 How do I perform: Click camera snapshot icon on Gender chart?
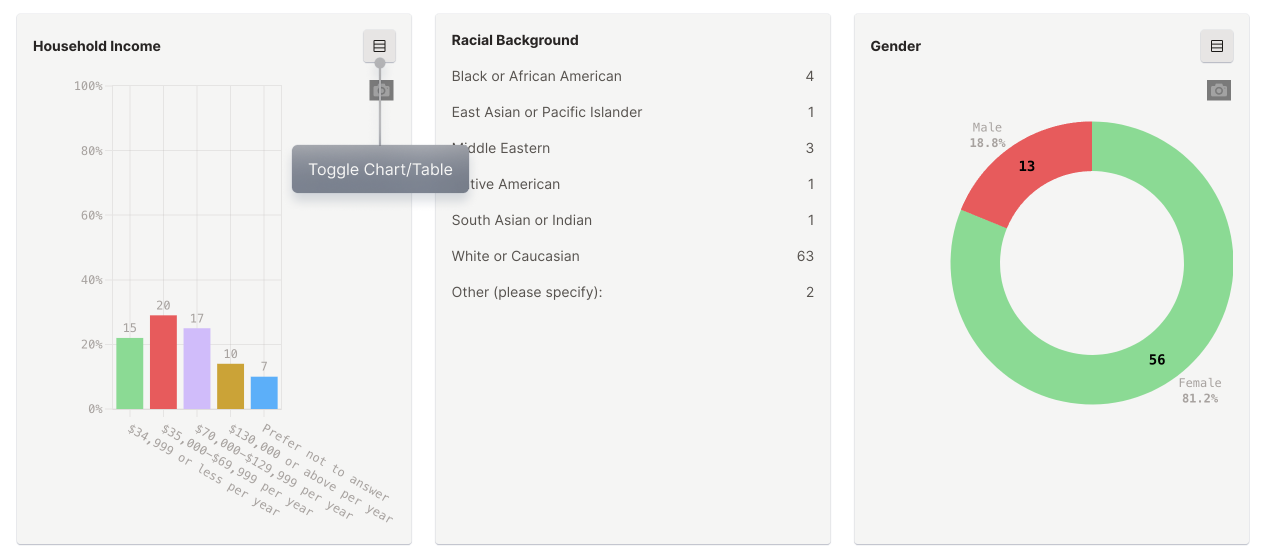click(x=1218, y=91)
